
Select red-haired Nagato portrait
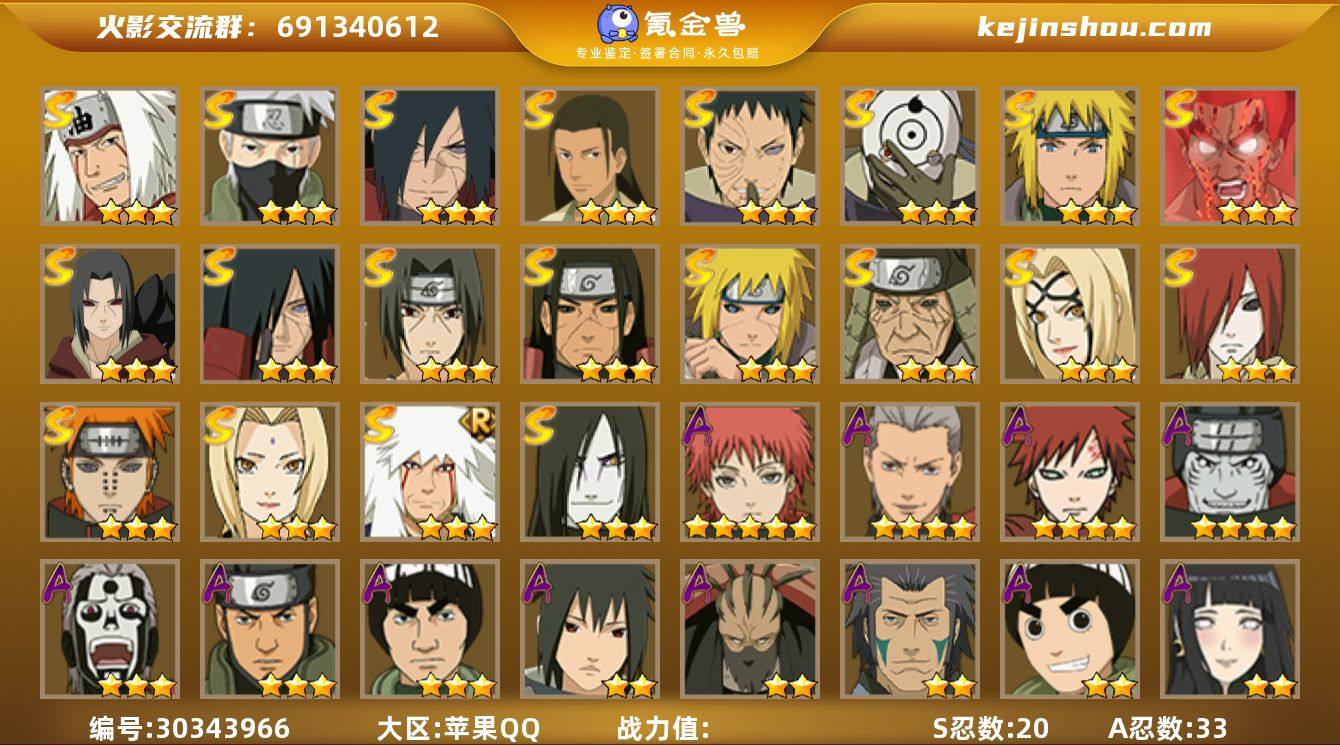click(x=1229, y=314)
